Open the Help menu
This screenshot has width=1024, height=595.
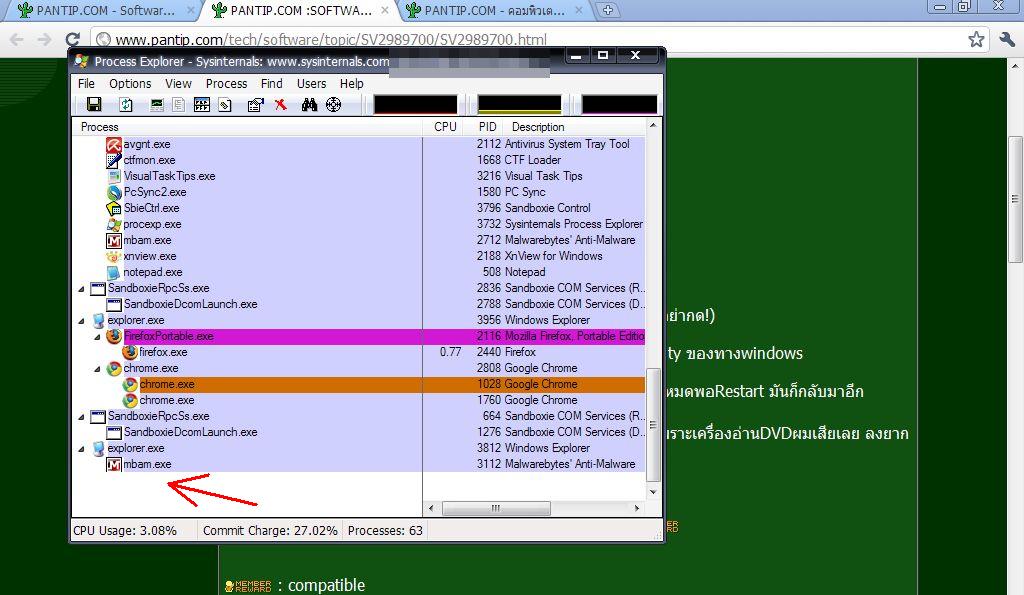click(x=351, y=84)
